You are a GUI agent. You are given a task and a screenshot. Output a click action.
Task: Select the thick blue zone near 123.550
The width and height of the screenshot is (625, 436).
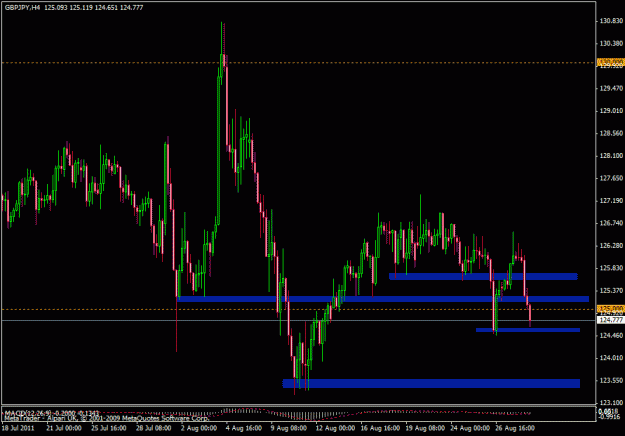coord(431,383)
